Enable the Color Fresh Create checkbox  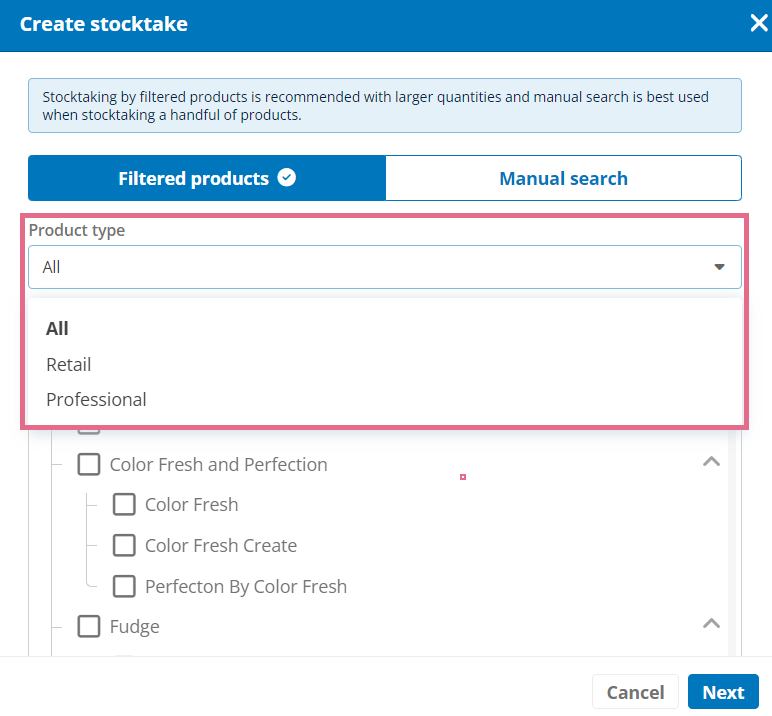pos(124,546)
